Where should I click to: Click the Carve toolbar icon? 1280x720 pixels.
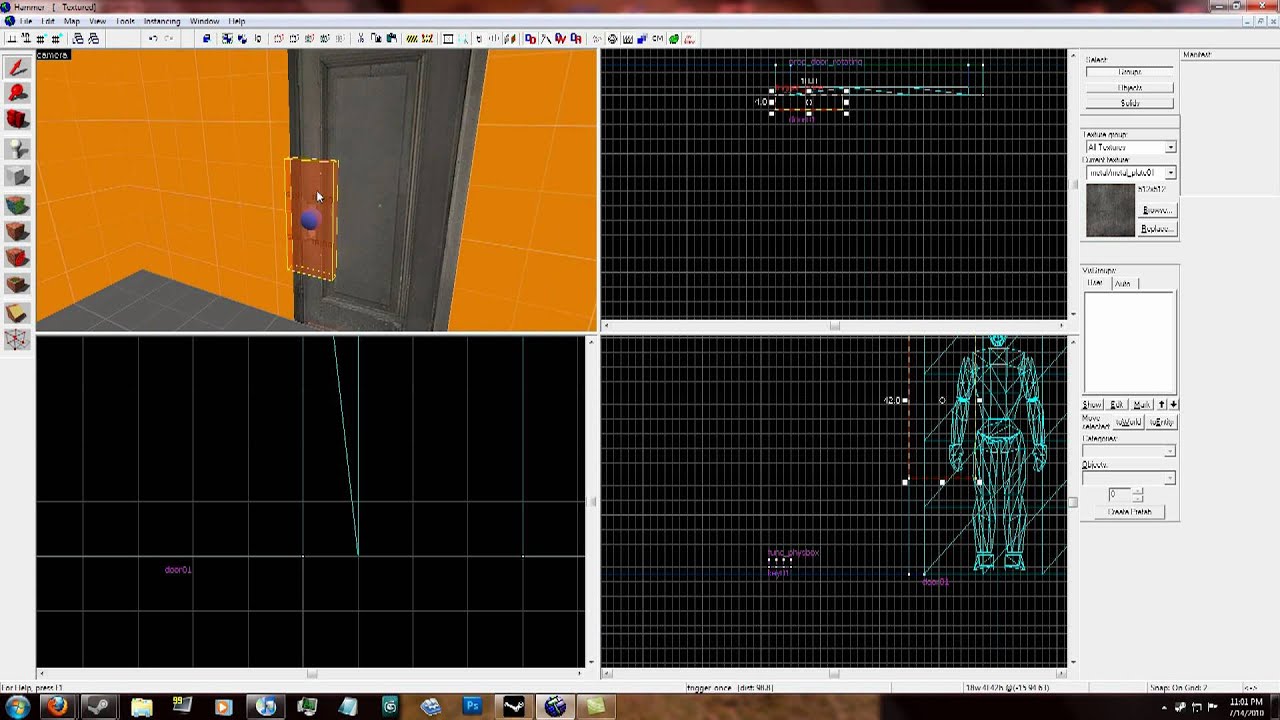tap(206, 39)
